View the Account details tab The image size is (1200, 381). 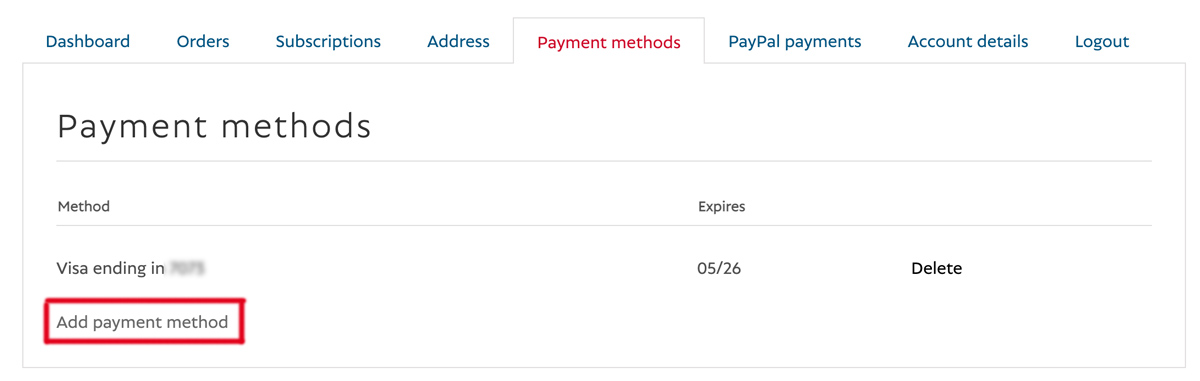(968, 41)
